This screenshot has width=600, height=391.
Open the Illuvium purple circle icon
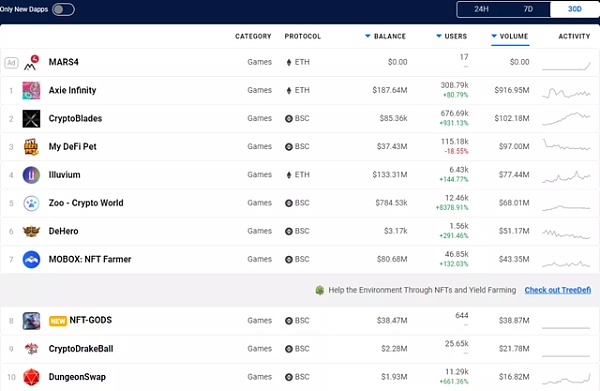(31, 175)
